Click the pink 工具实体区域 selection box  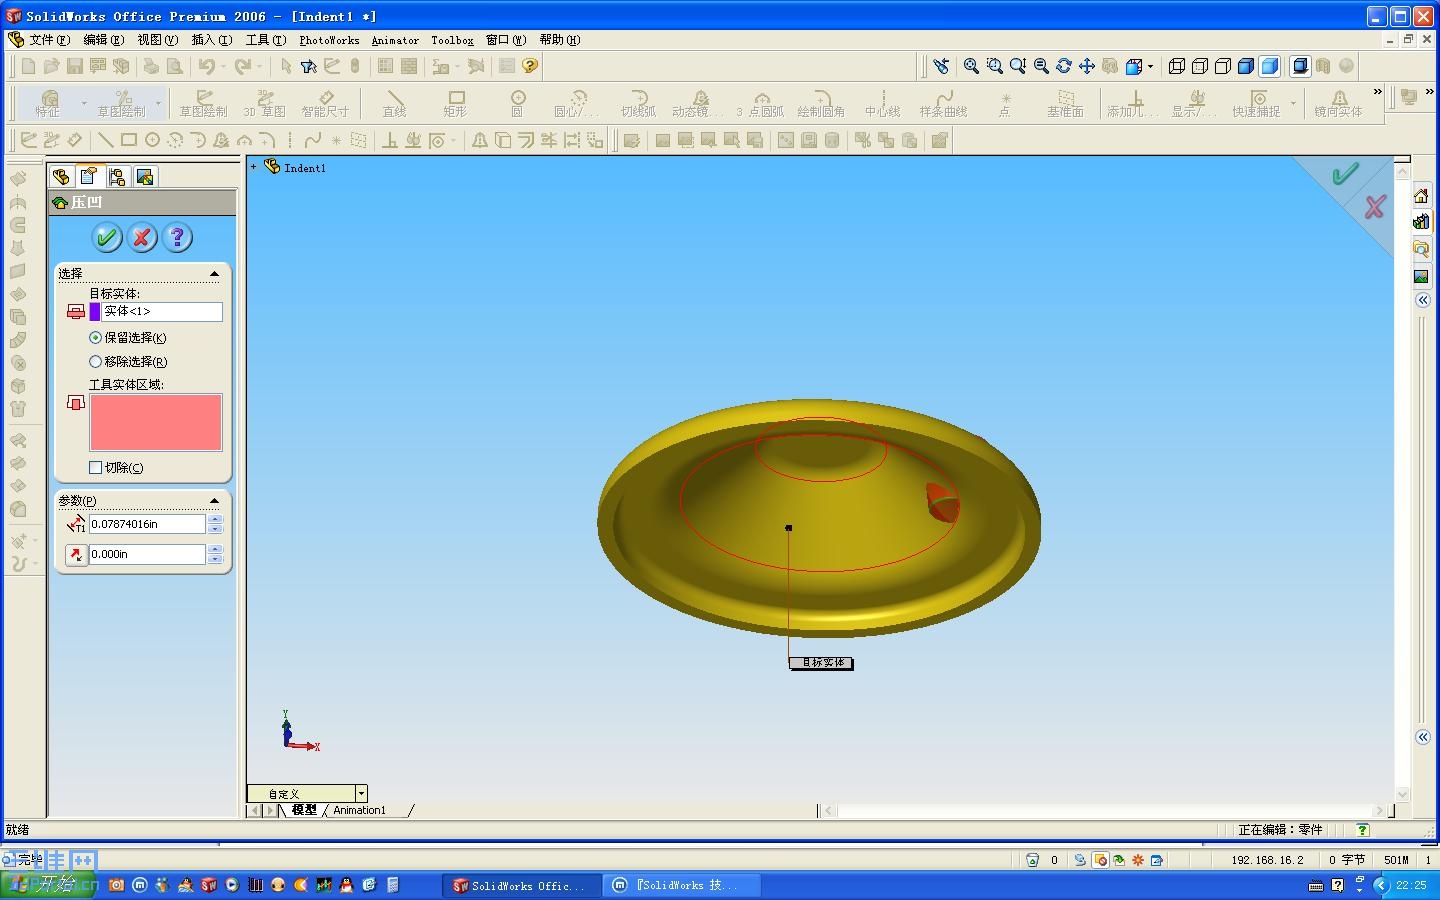pyautogui.click(x=156, y=422)
